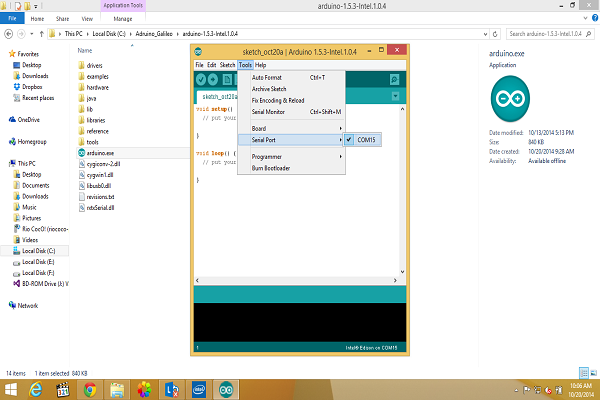Open the Windows Start button

point(10,390)
